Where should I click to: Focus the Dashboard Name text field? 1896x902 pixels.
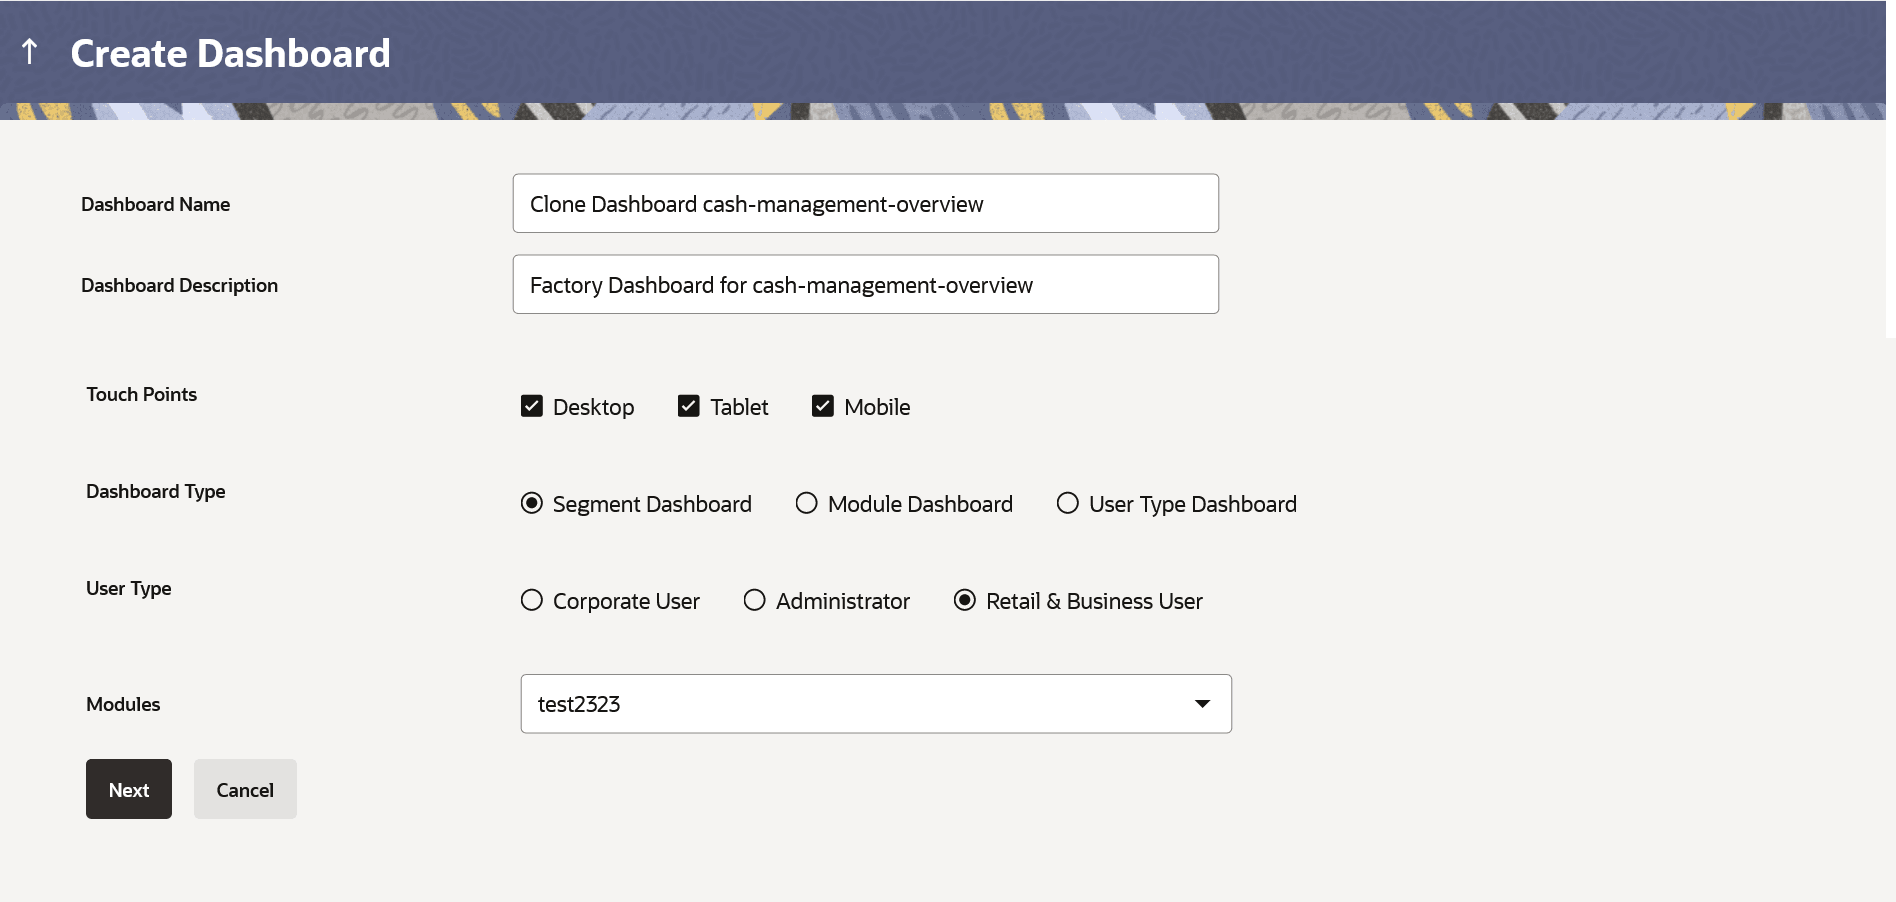(x=865, y=204)
